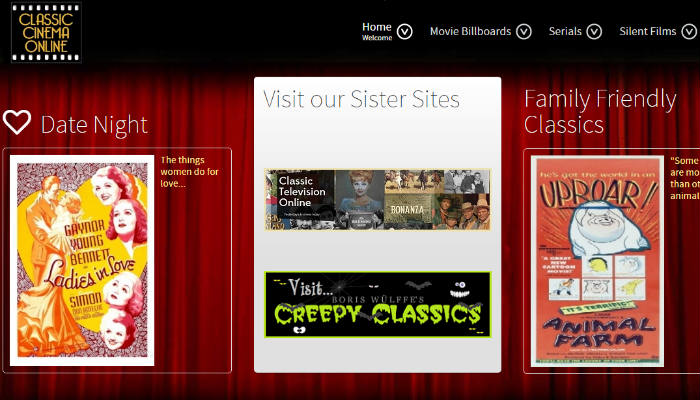700x400 pixels.
Task: Select the Home menu item
Action: tap(377, 27)
